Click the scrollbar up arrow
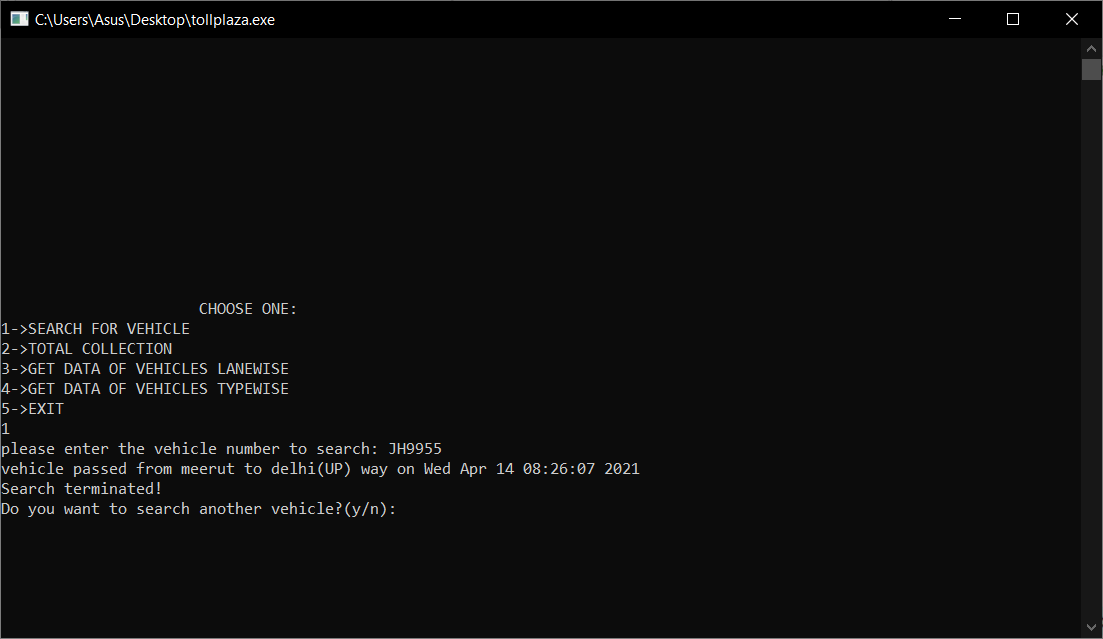 click(x=1091, y=47)
